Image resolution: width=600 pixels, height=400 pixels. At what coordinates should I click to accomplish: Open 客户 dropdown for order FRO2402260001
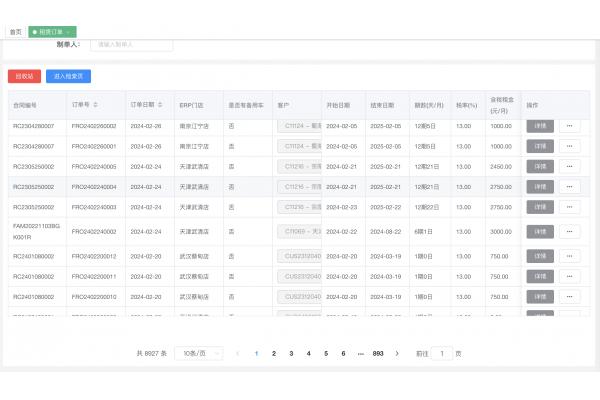coord(298,146)
